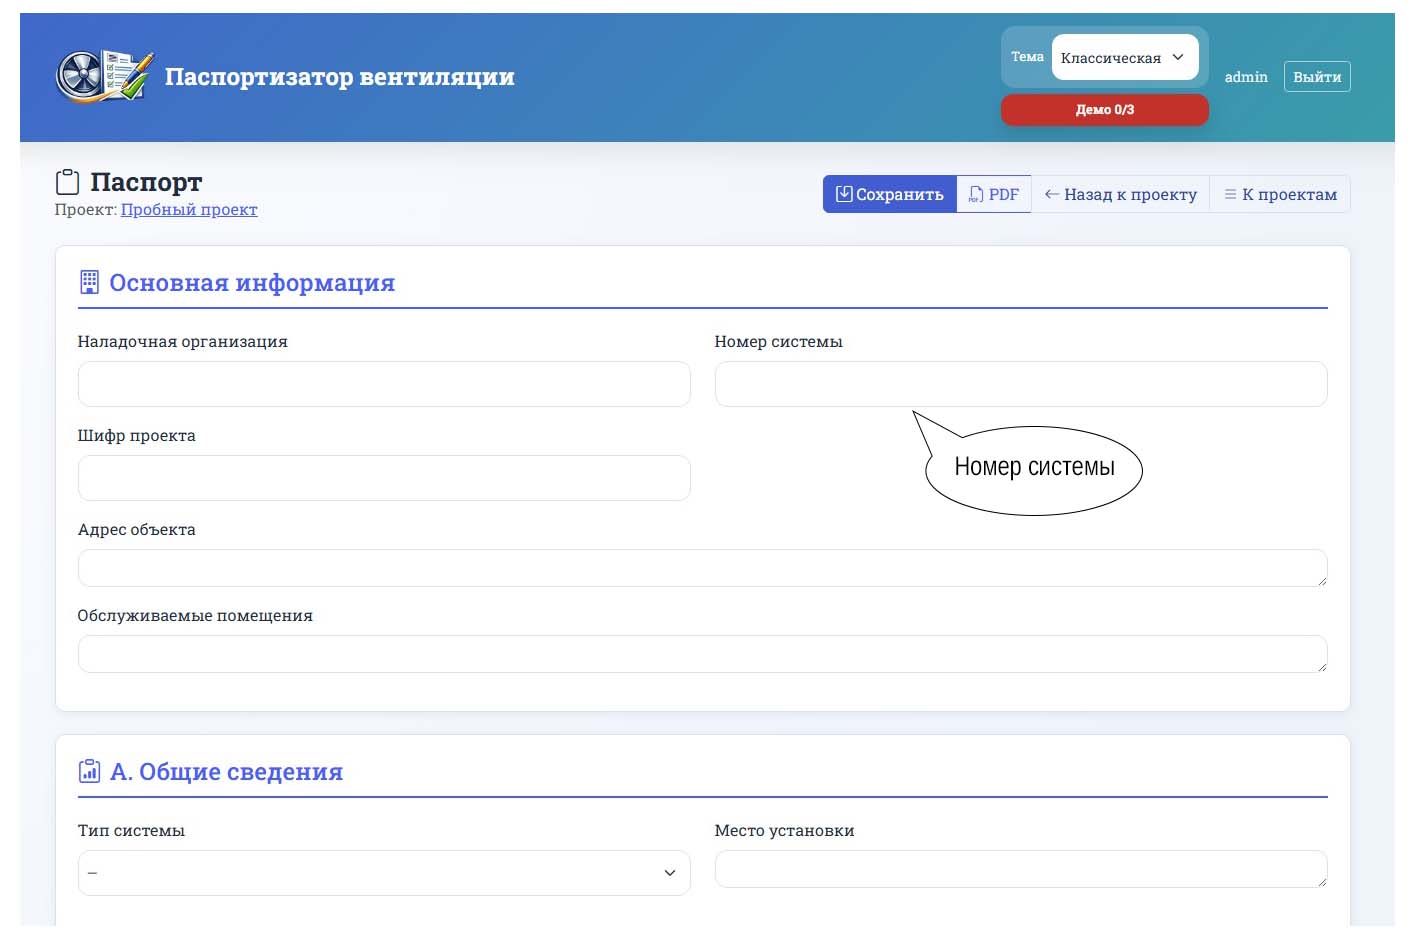1418x947 pixels.
Task: Click the Место установки field
Action: click(1021, 869)
